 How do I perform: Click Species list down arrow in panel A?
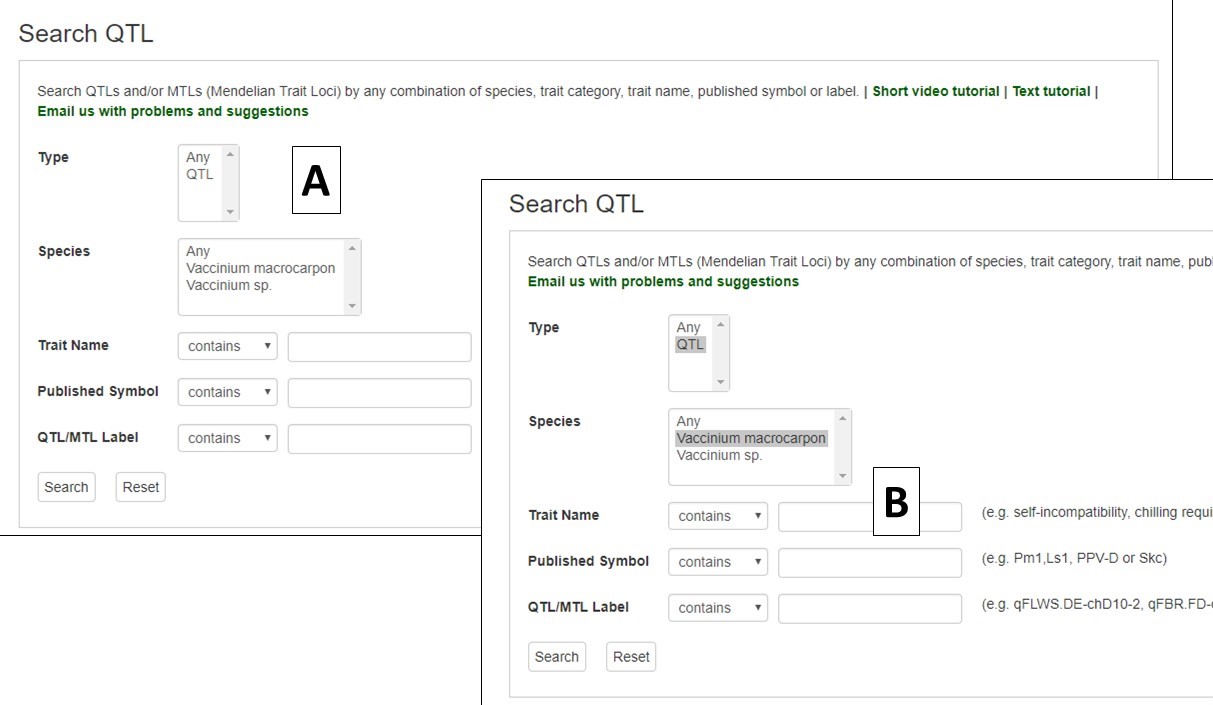(352, 306)
